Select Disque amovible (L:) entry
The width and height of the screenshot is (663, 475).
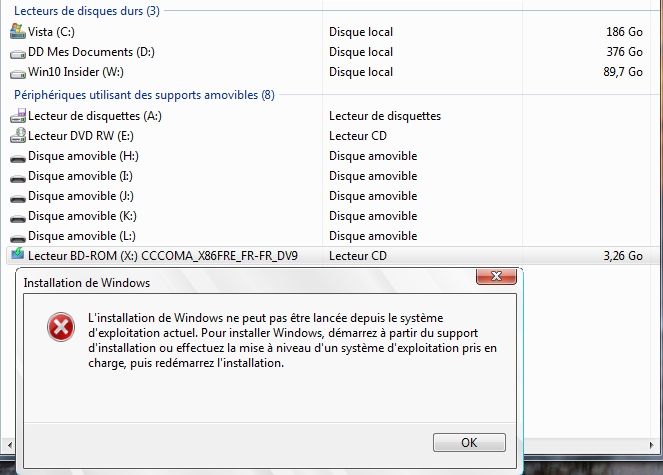(82, 236)
